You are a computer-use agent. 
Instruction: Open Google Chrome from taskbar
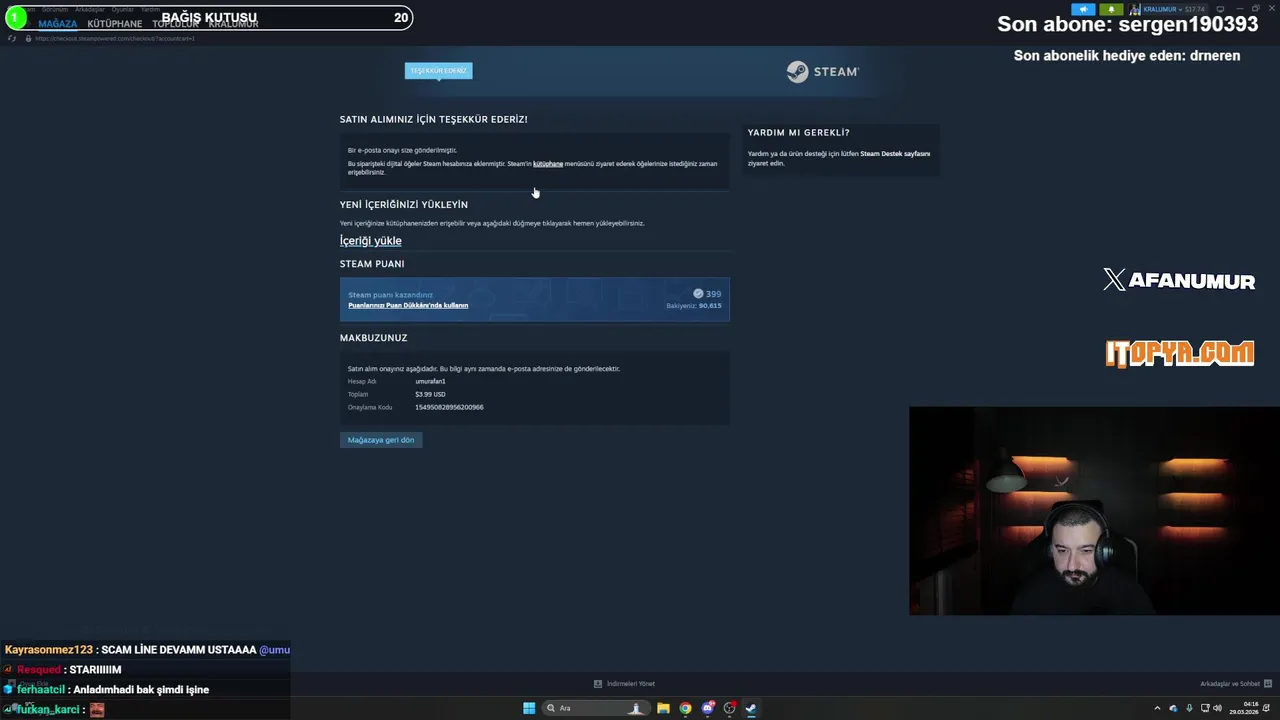[685, 708]
